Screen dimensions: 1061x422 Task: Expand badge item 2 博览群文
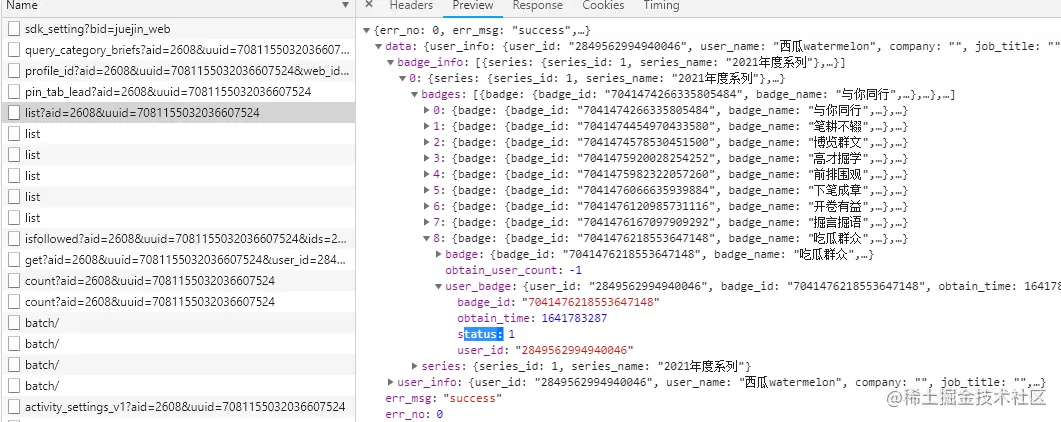[426, 143]
